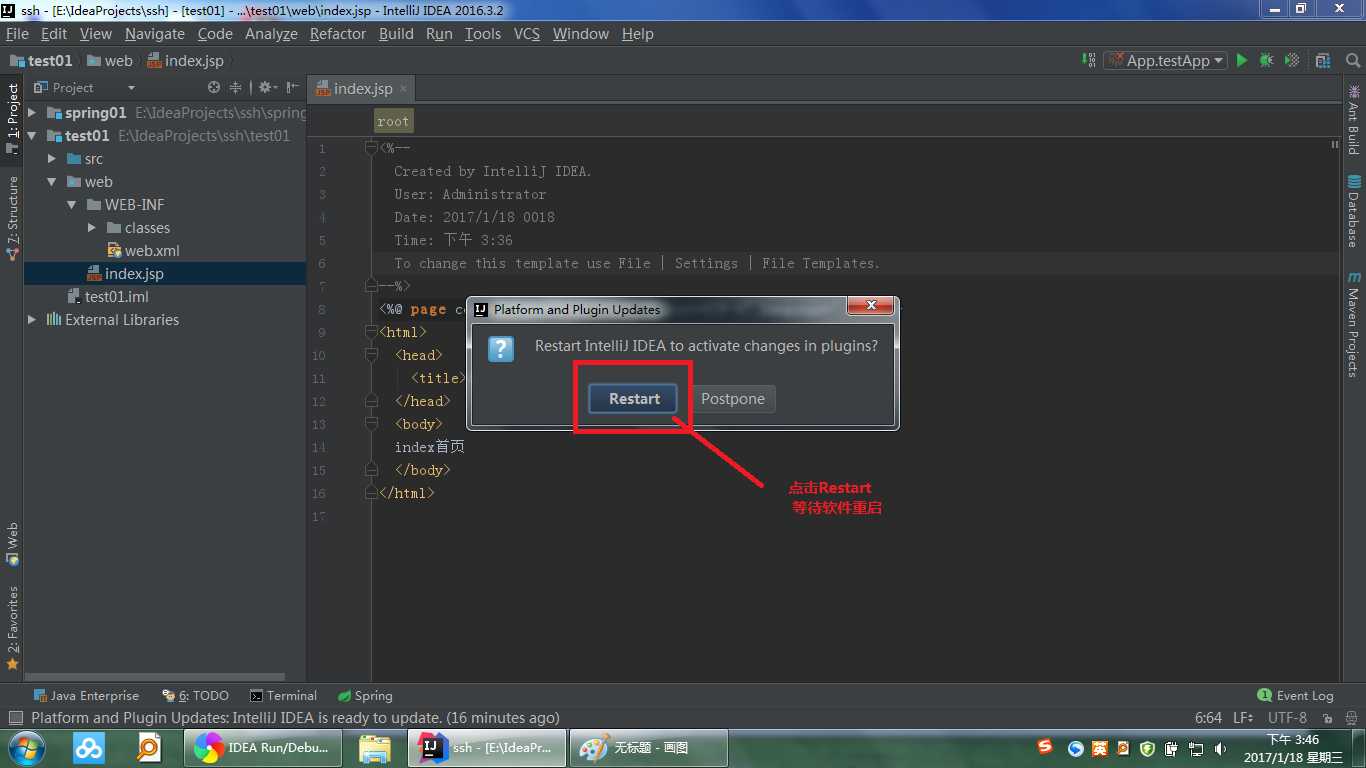
Task: Open the Refactor menu
Action: pos(338,33)
